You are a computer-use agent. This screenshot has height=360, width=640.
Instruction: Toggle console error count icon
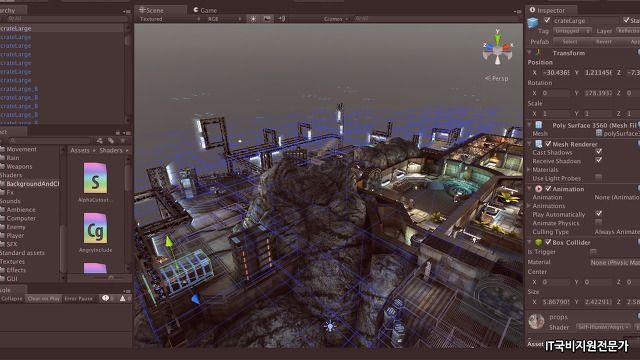(105, 298)
